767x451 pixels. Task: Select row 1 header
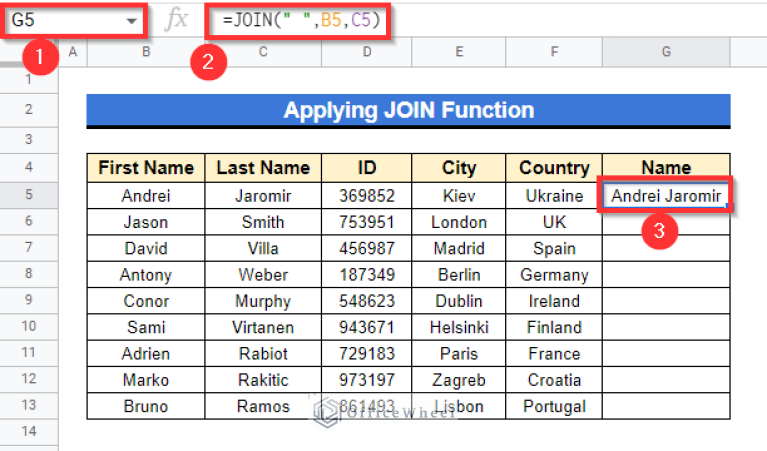(29, 79)
